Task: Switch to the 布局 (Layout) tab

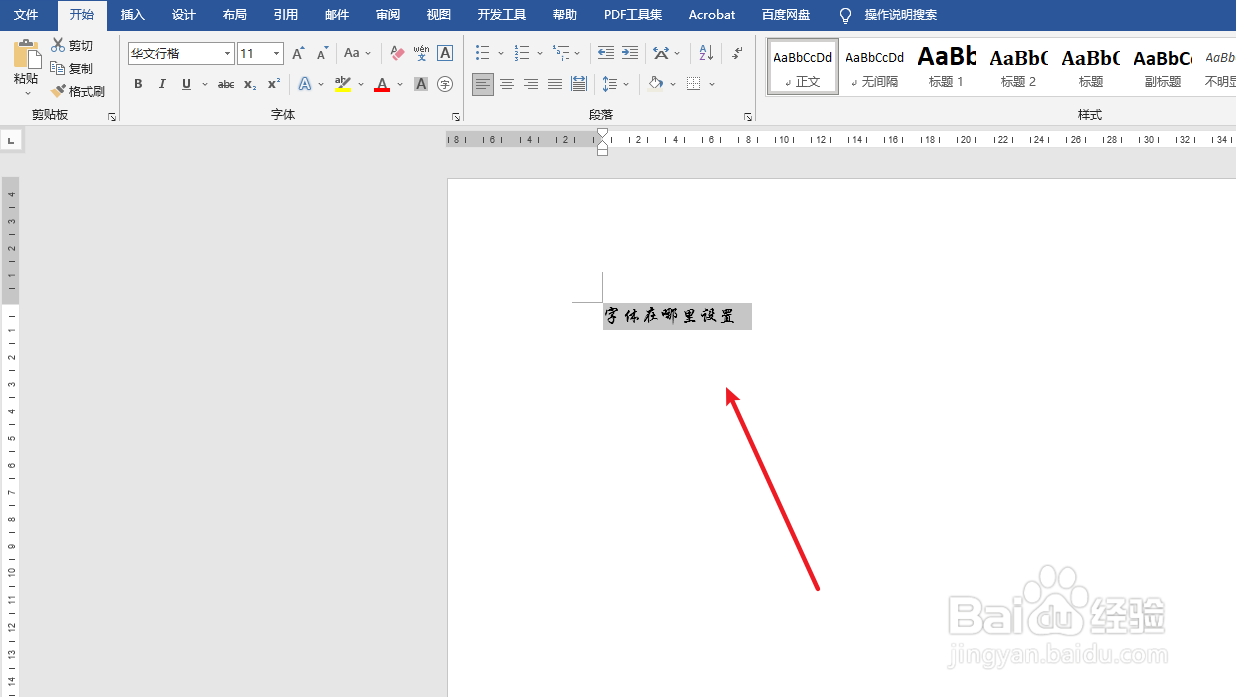Action: pyautogui.click(x=235, y=15)
